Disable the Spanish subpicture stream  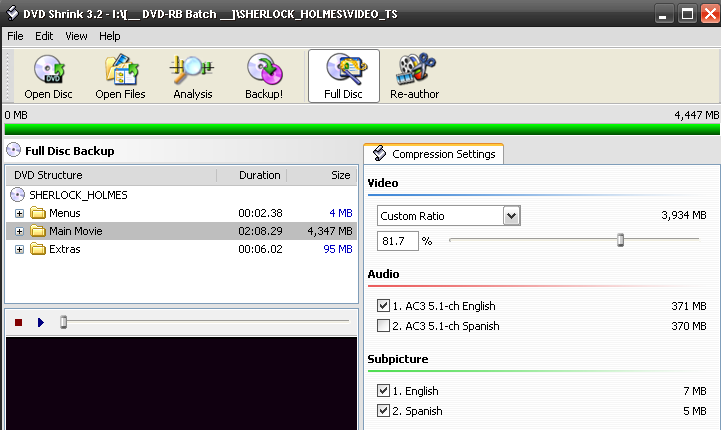[384, 411]
